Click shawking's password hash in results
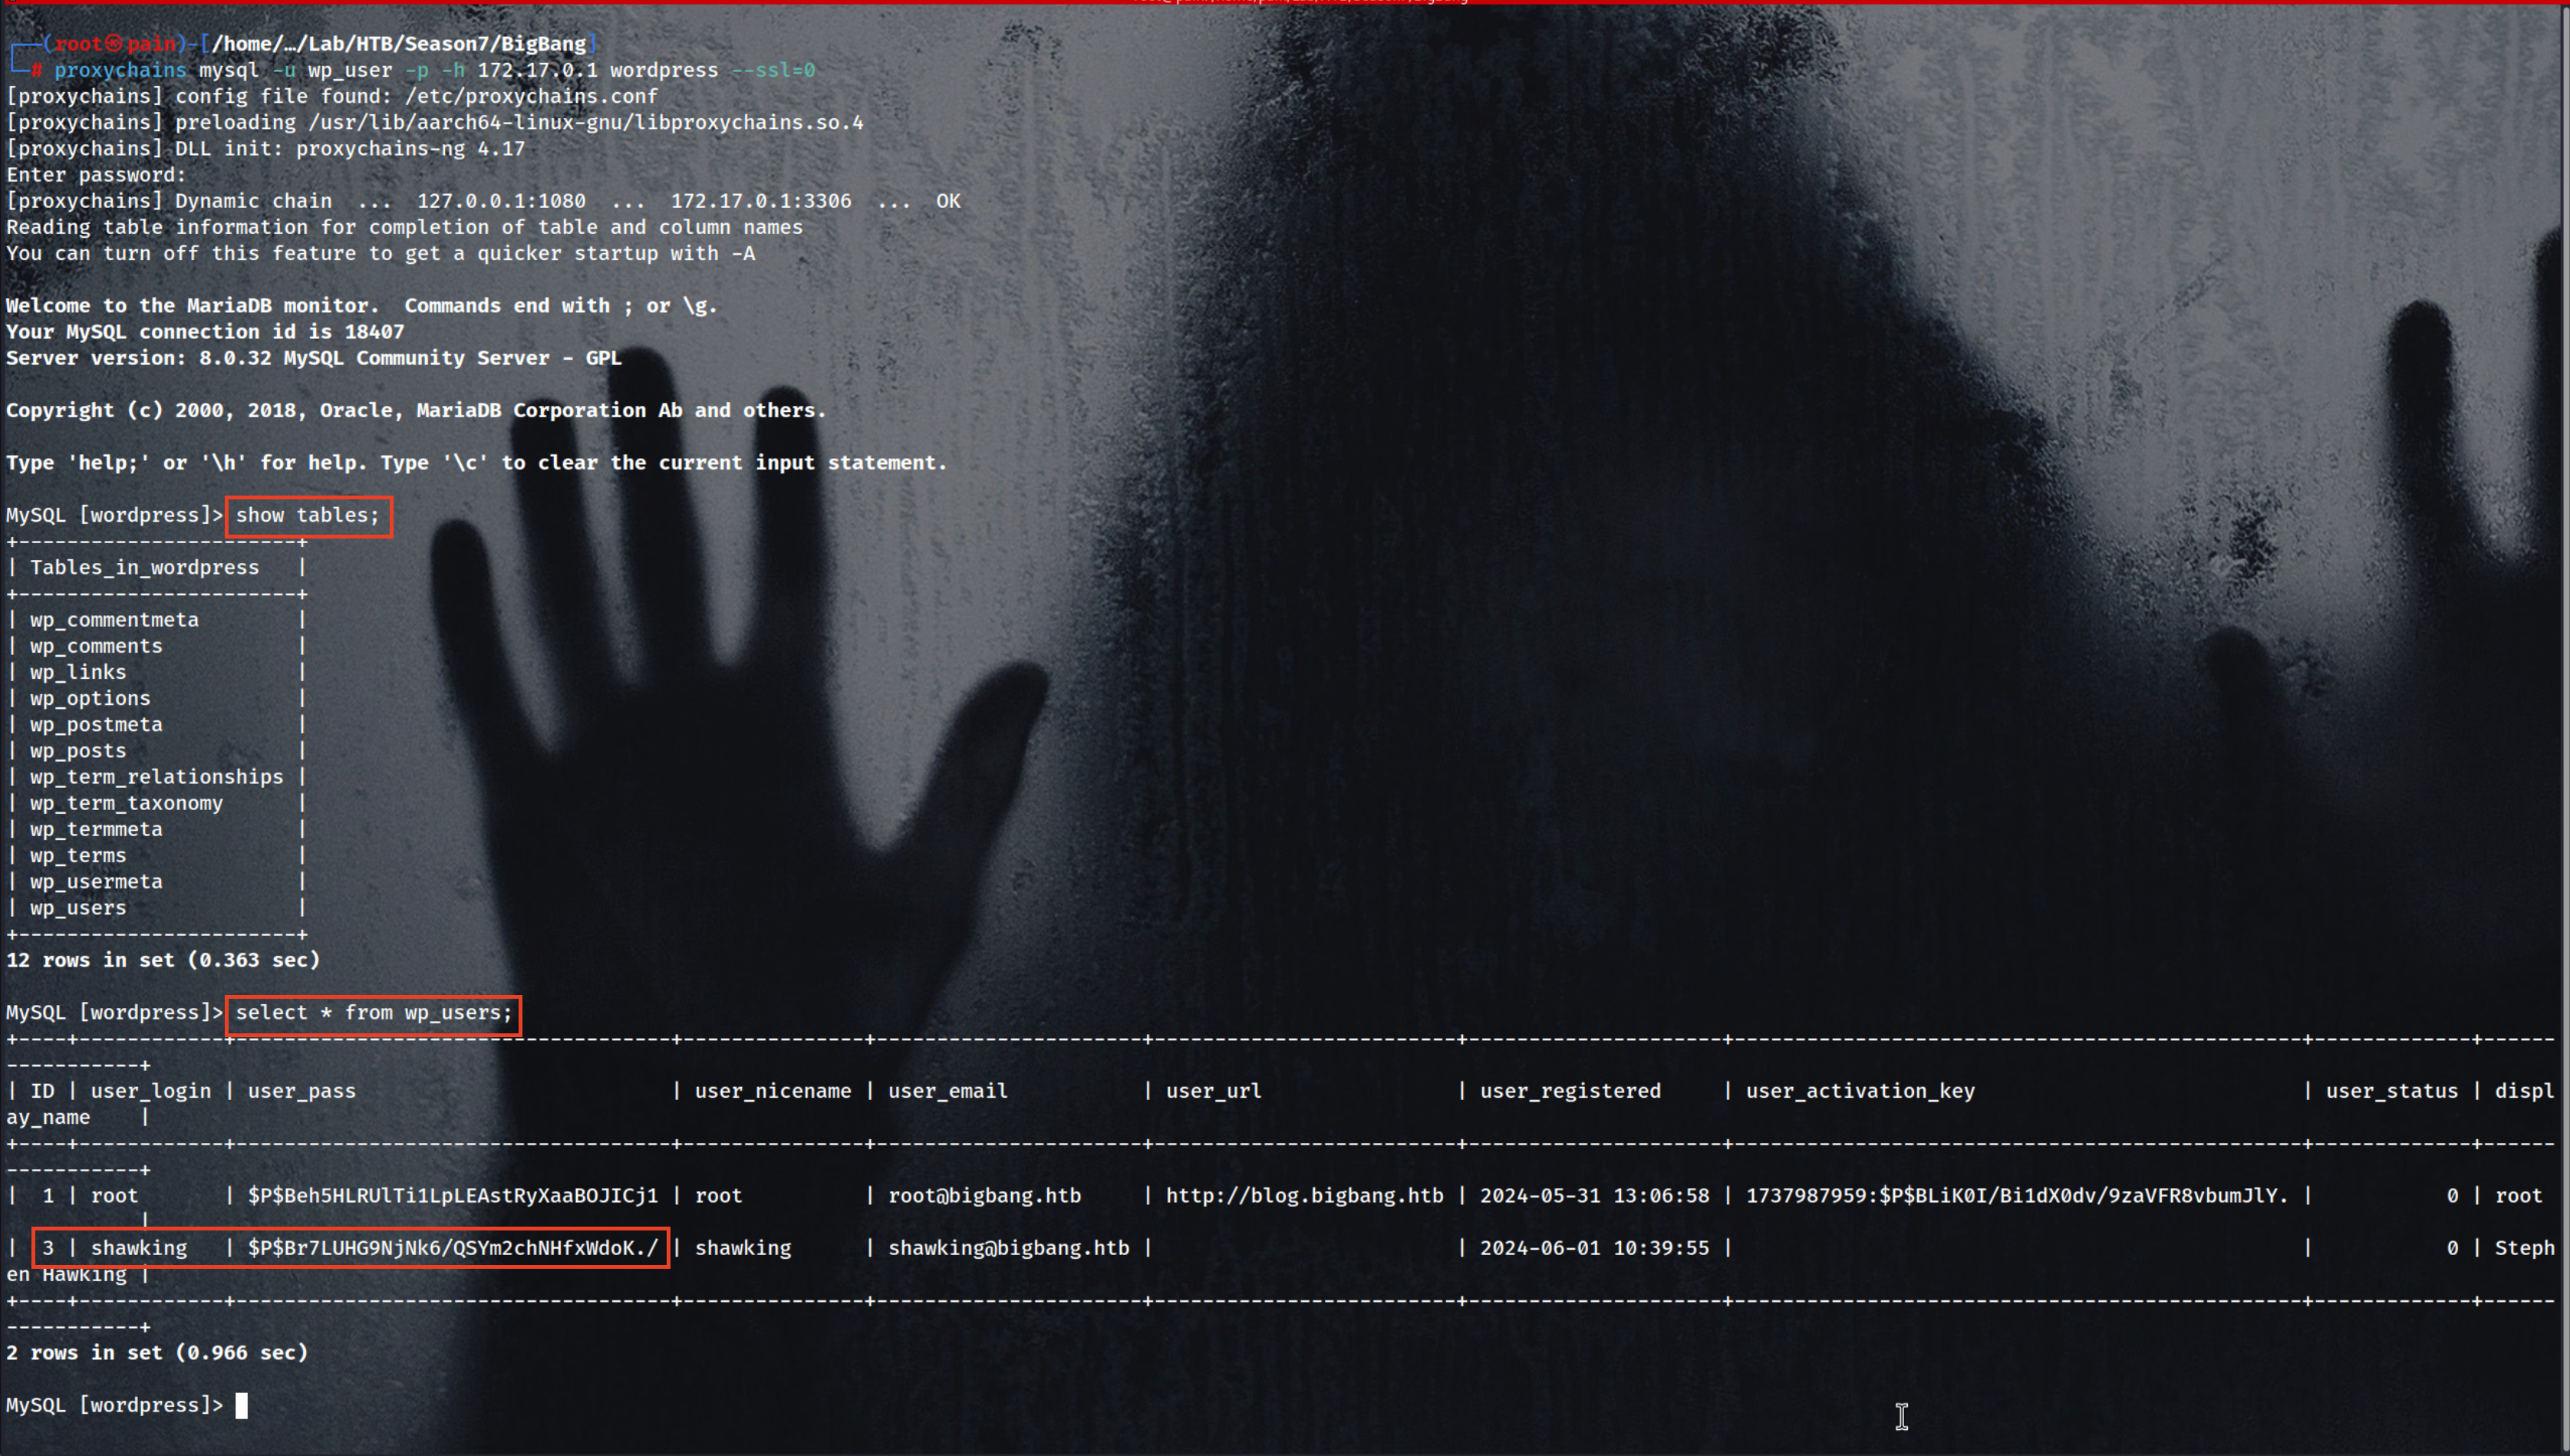This screenshot has height=1456, width=2570. point(453,1248)
